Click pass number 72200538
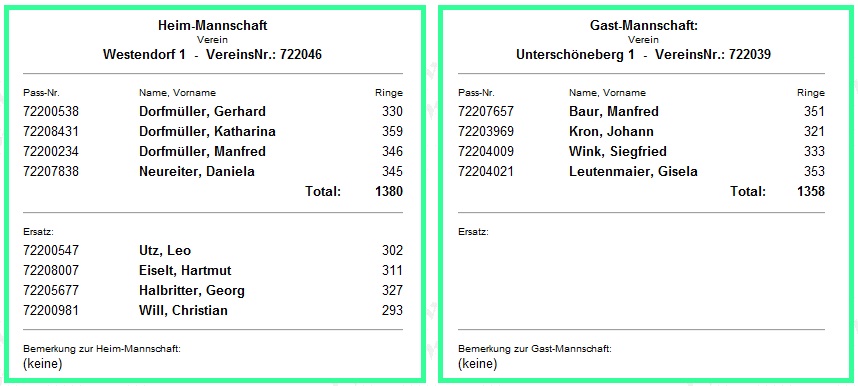The height and width of the screenshot is (386, 858). pyautogui.click(x=51, y=112)
